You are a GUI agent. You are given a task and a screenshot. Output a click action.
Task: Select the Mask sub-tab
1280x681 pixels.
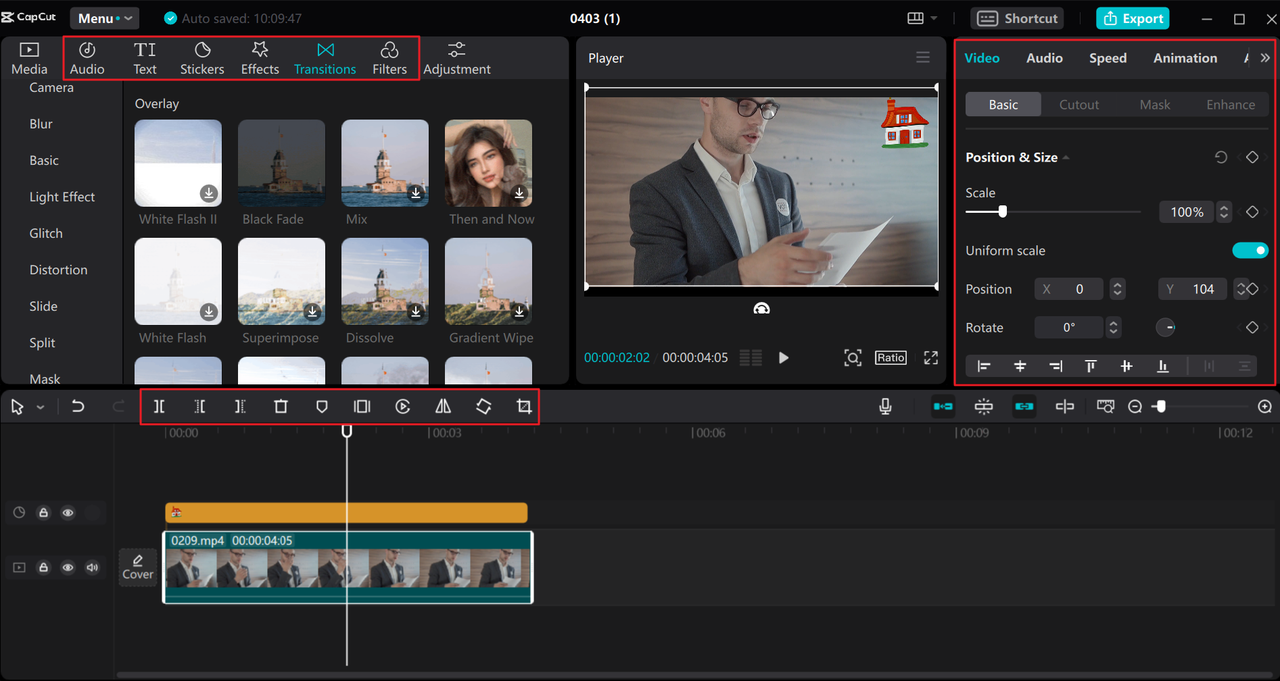coord(1155,104)
